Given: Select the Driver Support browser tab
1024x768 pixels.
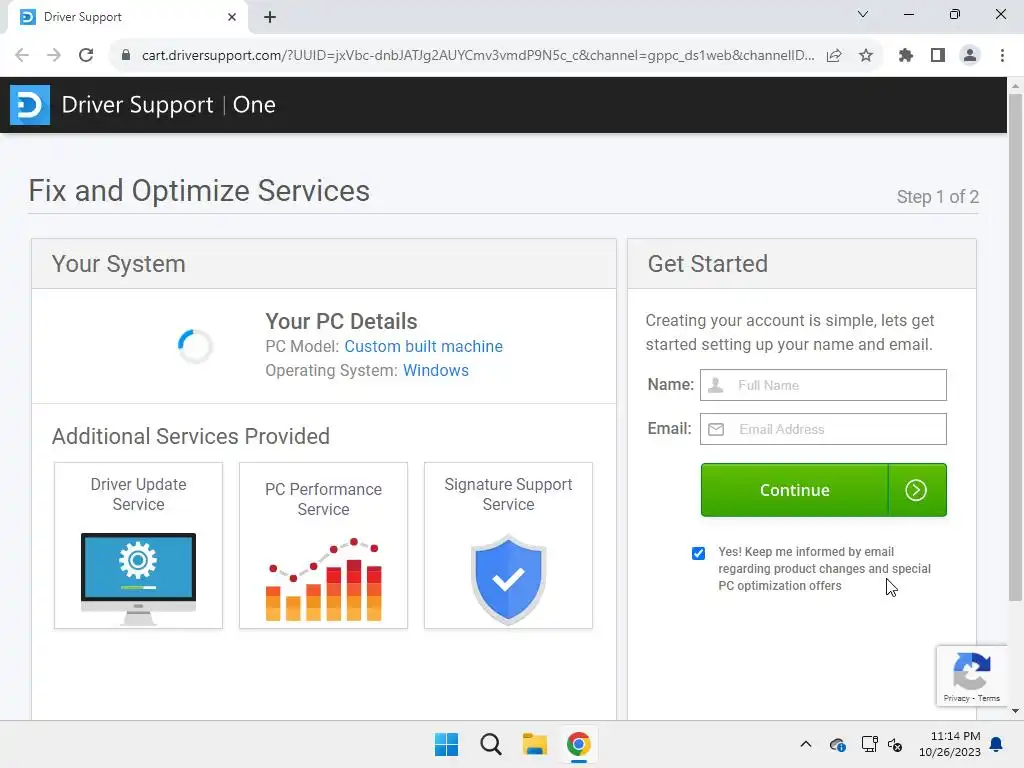Looking at the screenshot, I should (128, 17).
